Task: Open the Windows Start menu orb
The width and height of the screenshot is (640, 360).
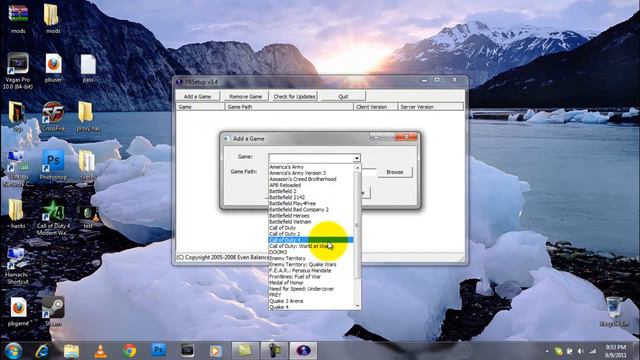Action: tap(13, 351)
